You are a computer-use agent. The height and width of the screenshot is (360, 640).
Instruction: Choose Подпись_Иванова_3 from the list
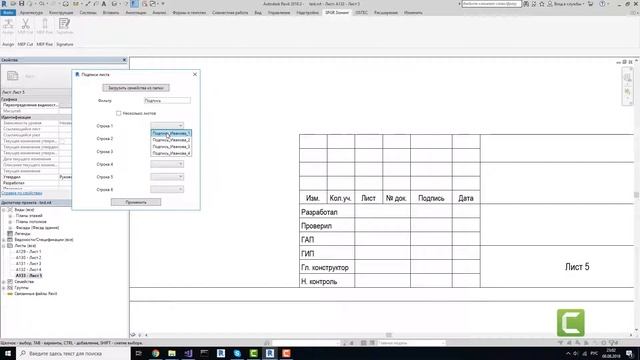tap(171, 146)
